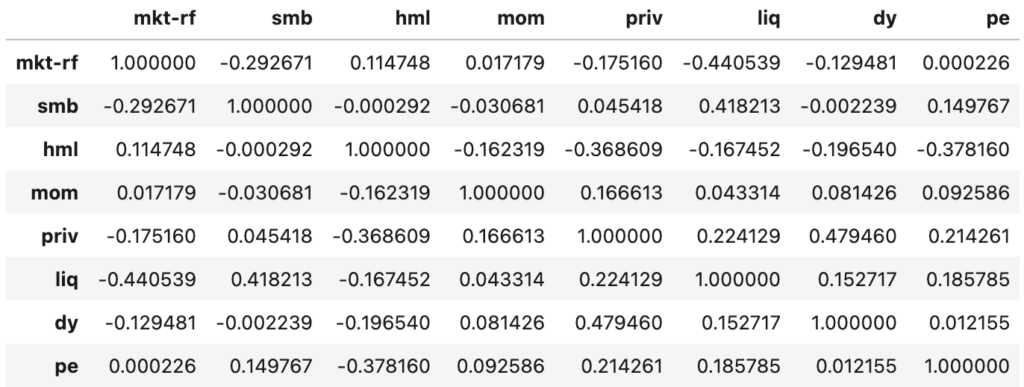
Task: Click the mkt-rf column header
Action: pyautogui.click(x=164, y=18)
